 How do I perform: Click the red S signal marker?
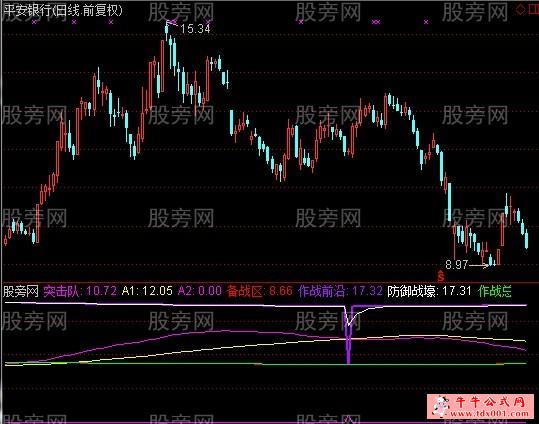(x=441, y=276)
